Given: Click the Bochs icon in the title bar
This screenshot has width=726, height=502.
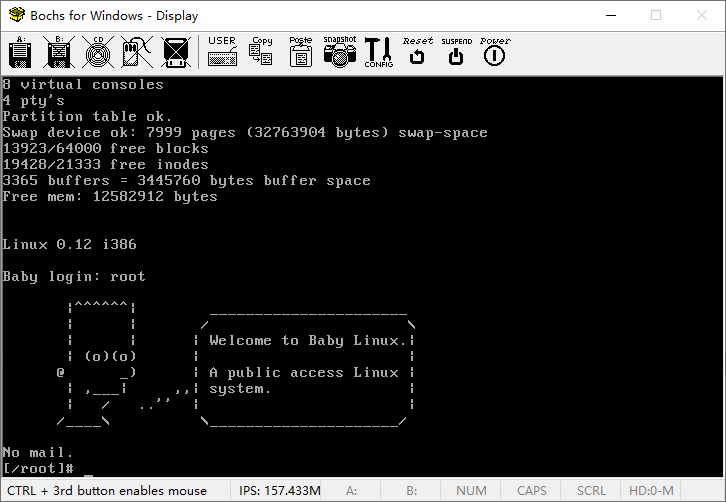Looking at the screenshot, I should pyautogui.click(x=16, y=15).
